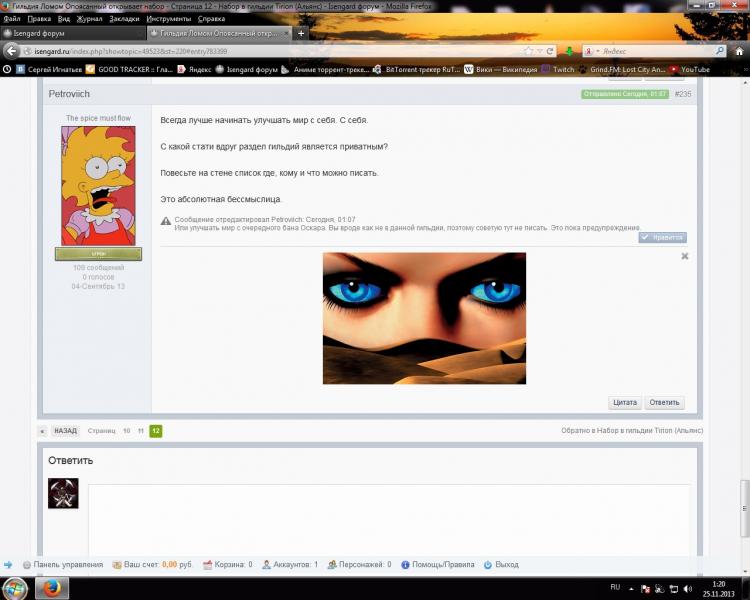Open Аниме торрент-трекер bookmark

coord(325,69)
